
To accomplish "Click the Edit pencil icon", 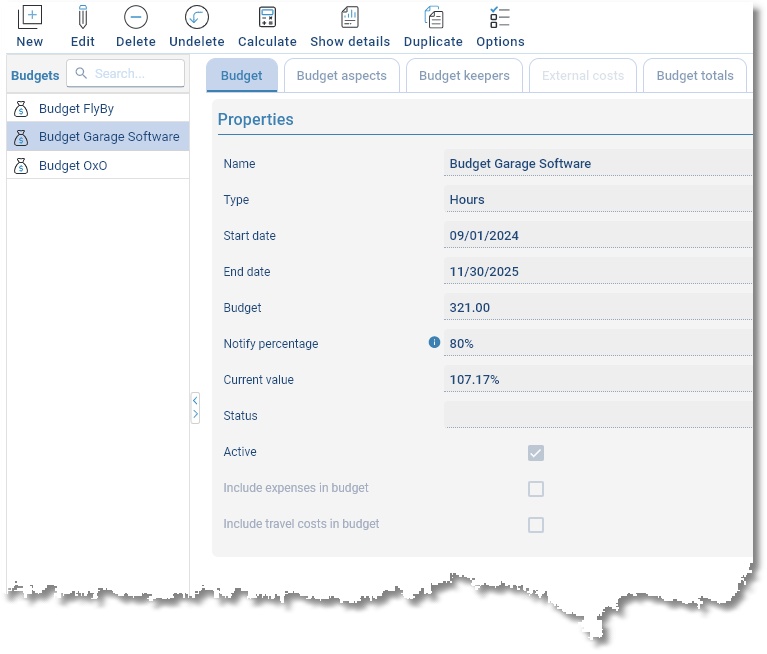I will tap(83, 18).
